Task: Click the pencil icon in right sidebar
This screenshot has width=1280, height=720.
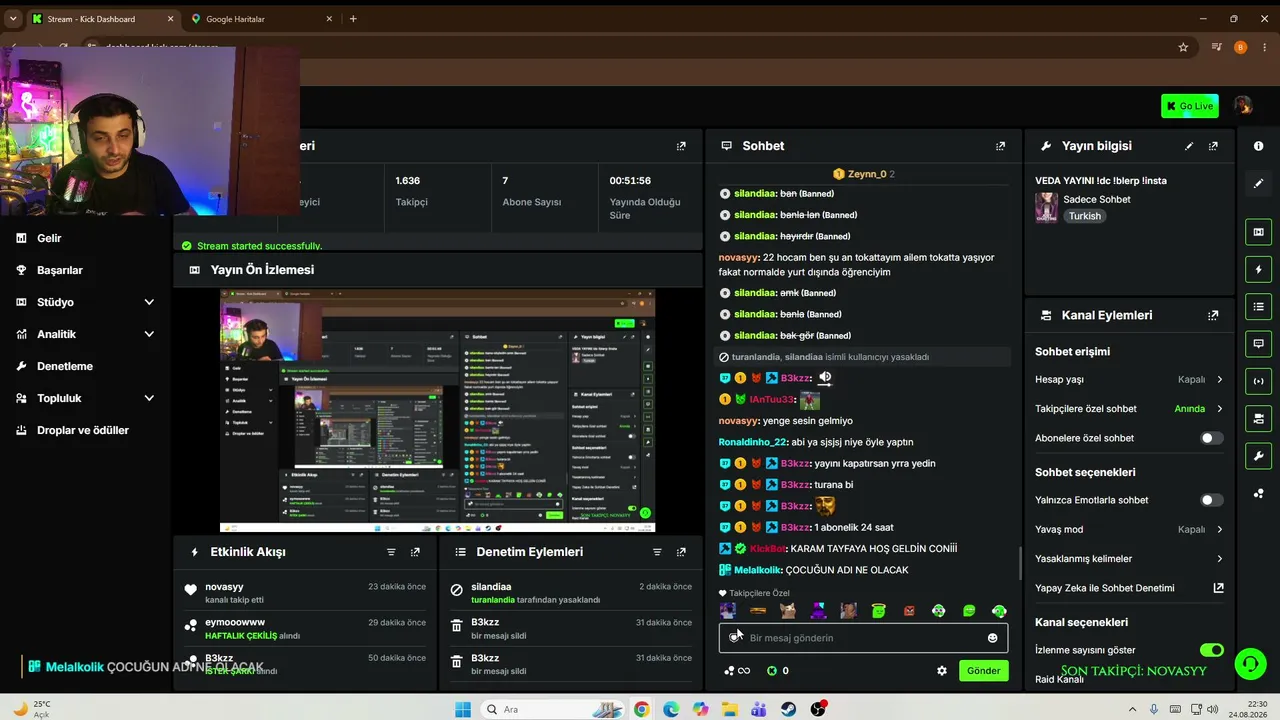Action: pyautogui.click(x=1259, y=184)
